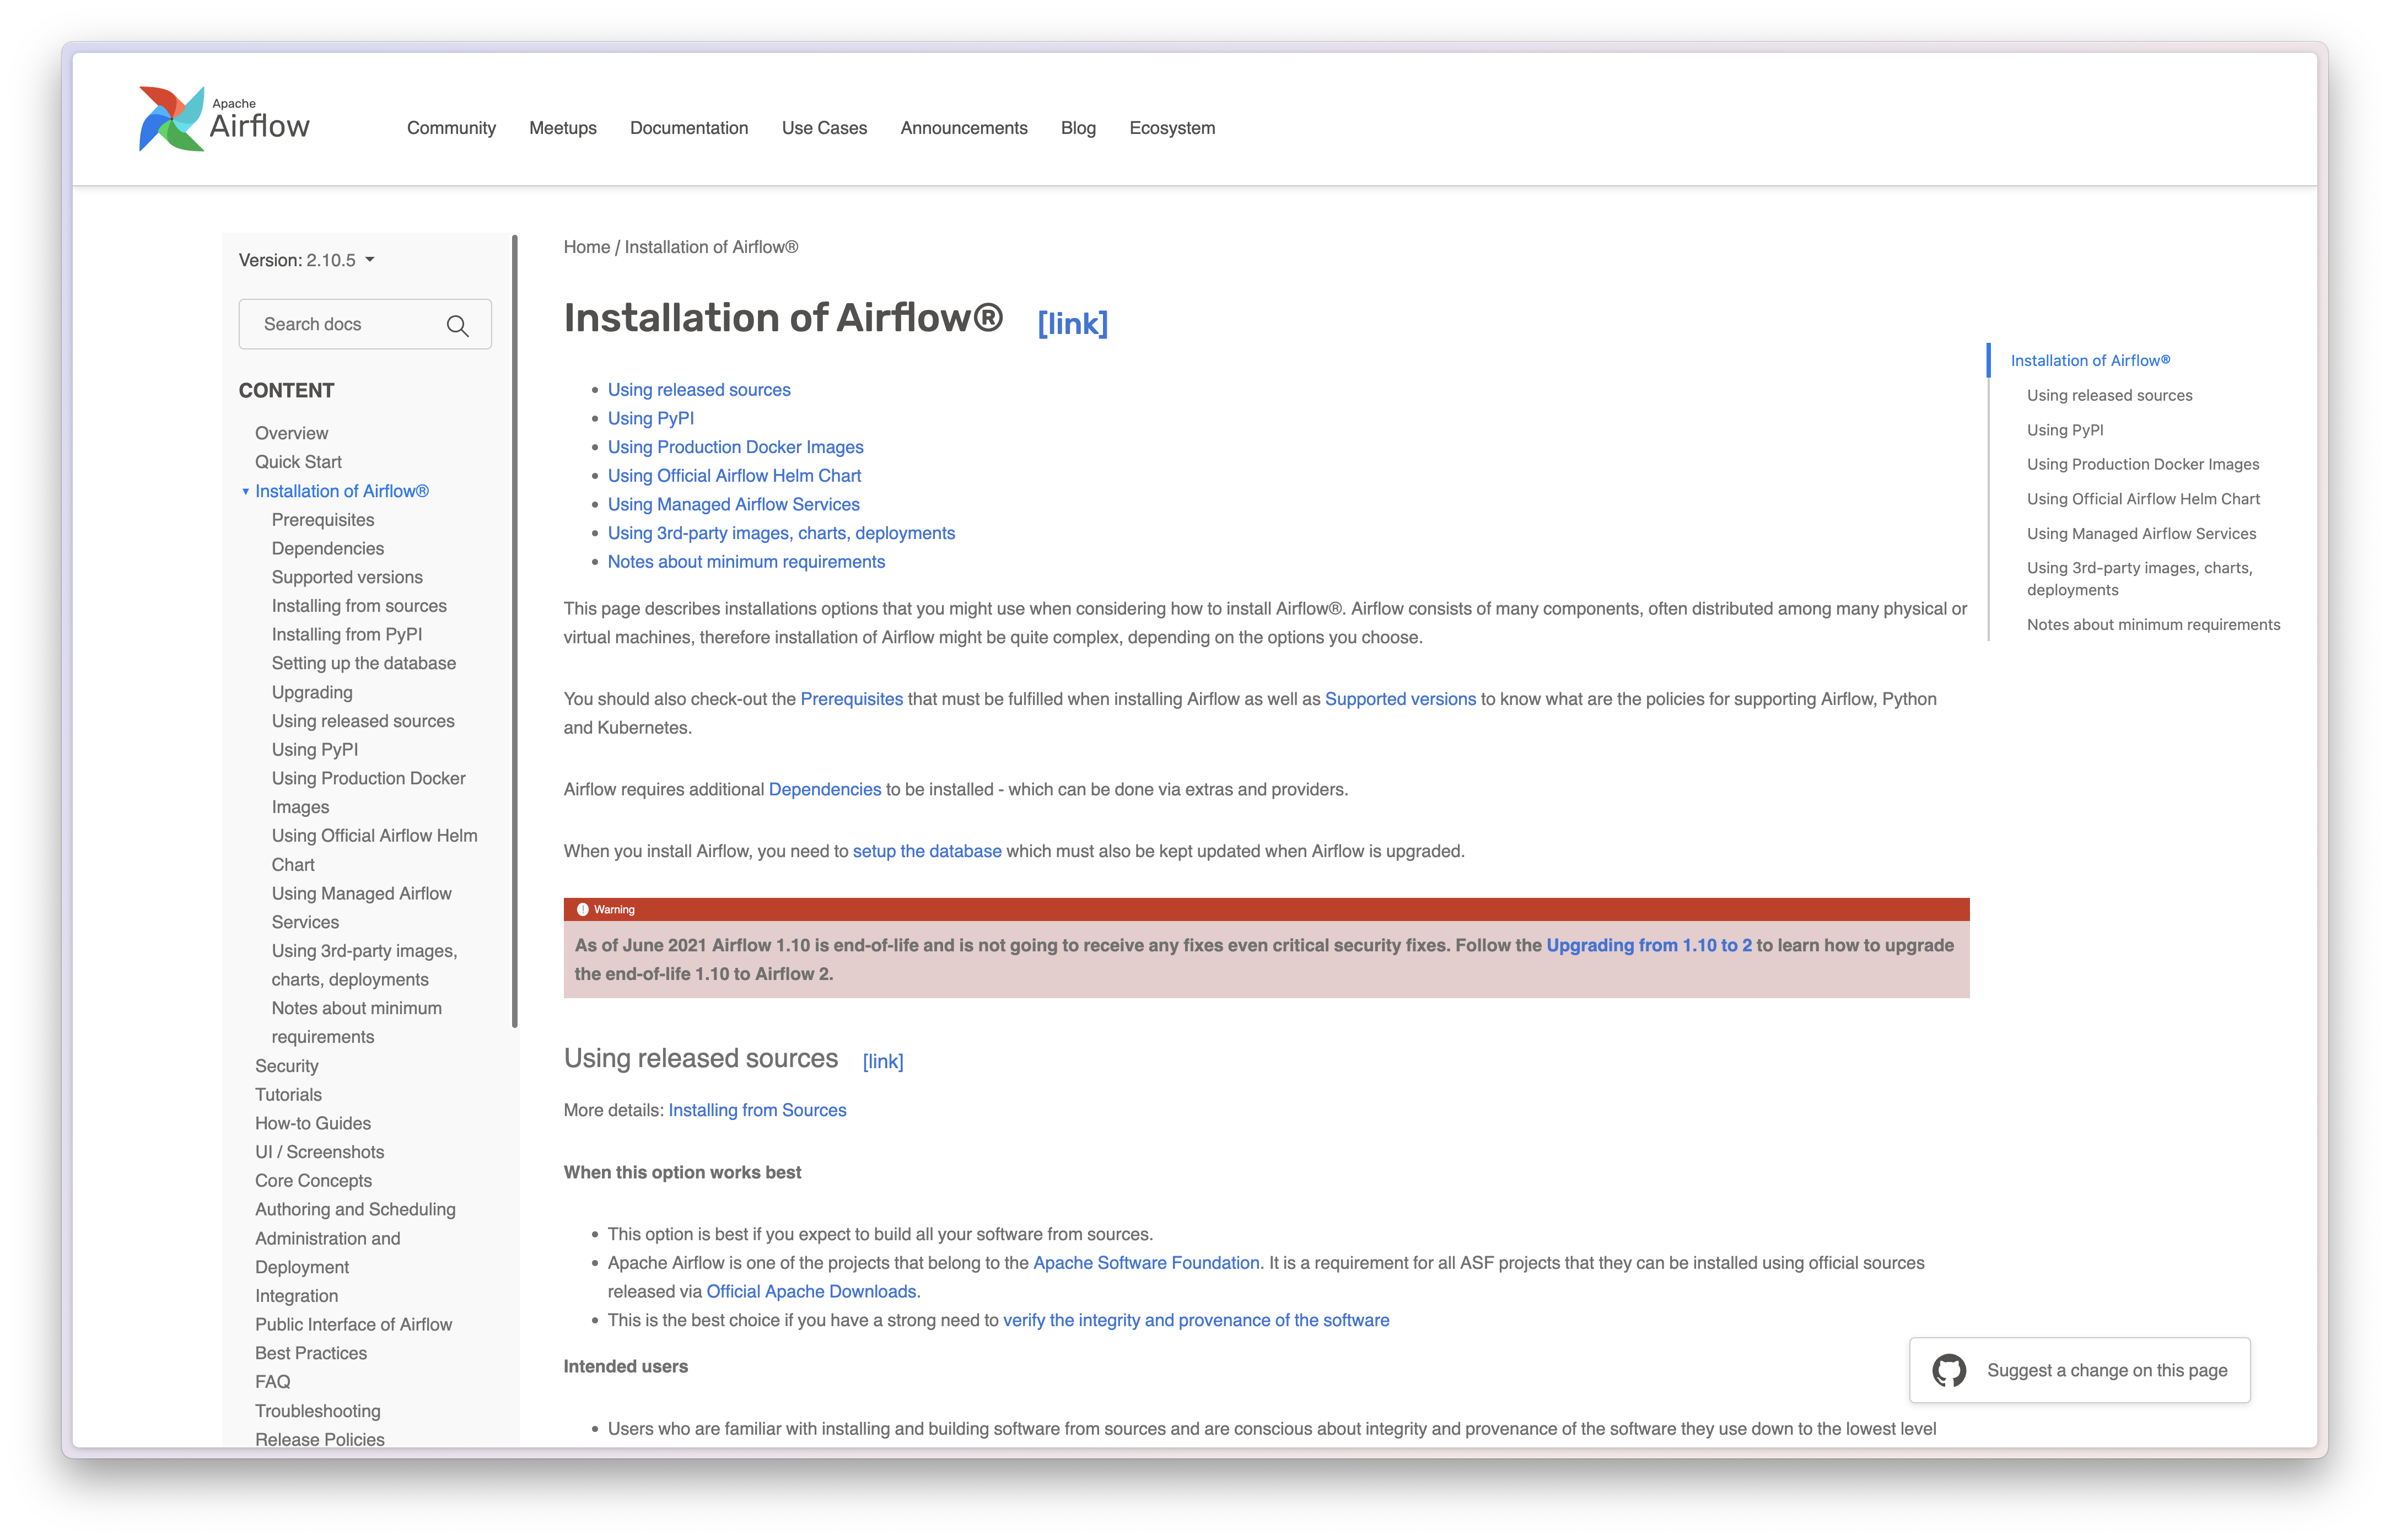2390x1540 pixels.
Task: Follow the Supported versions link in the paragraph
Action: pos(1400,699)
